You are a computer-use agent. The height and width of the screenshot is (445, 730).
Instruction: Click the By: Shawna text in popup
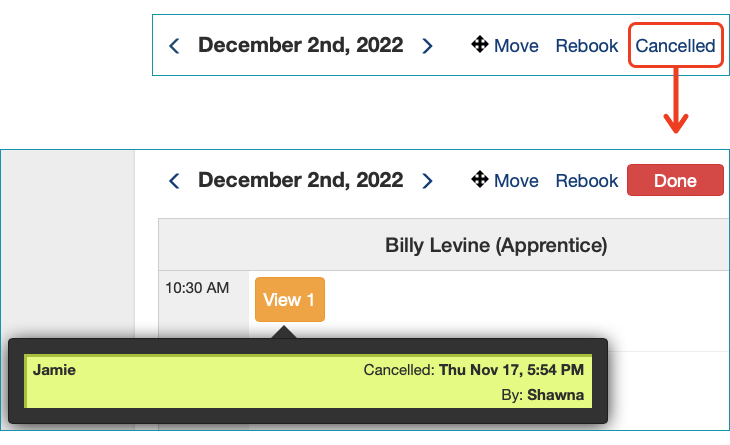[542, 395]
